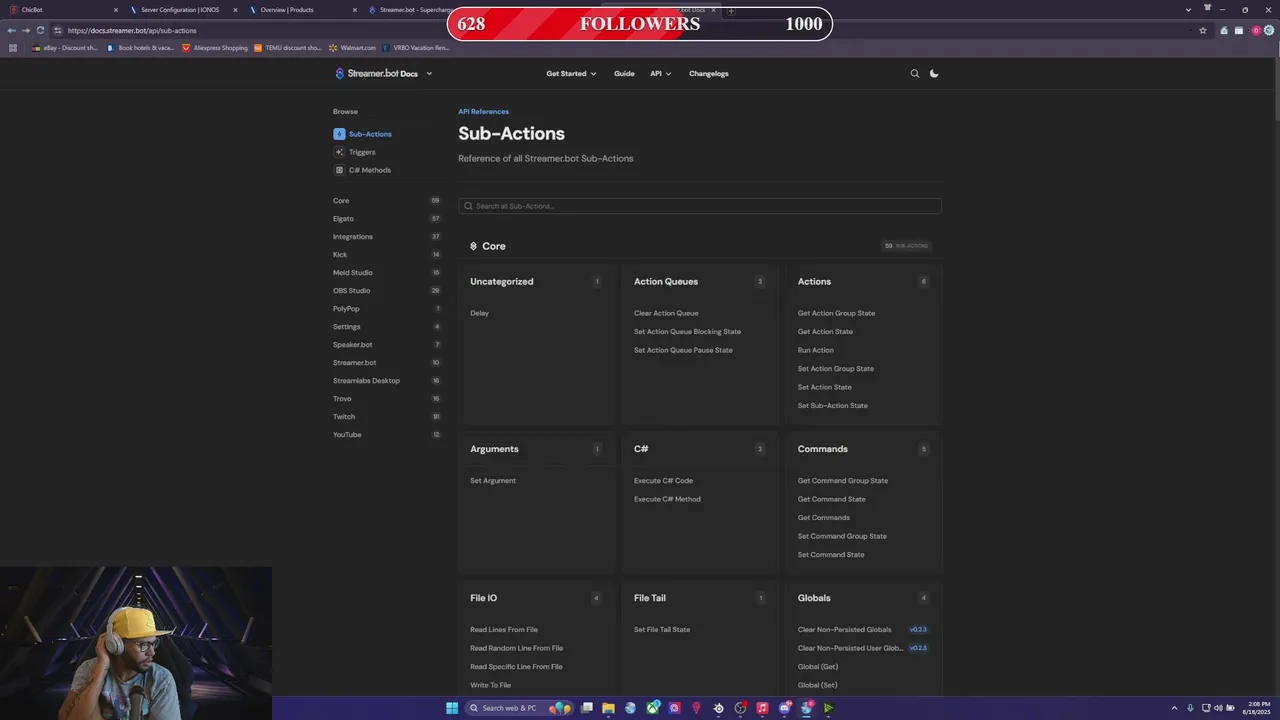Open the Aliexpress Shopping bookmark
The height and width of the screenshot is (720, 1280).
[214, 48]
